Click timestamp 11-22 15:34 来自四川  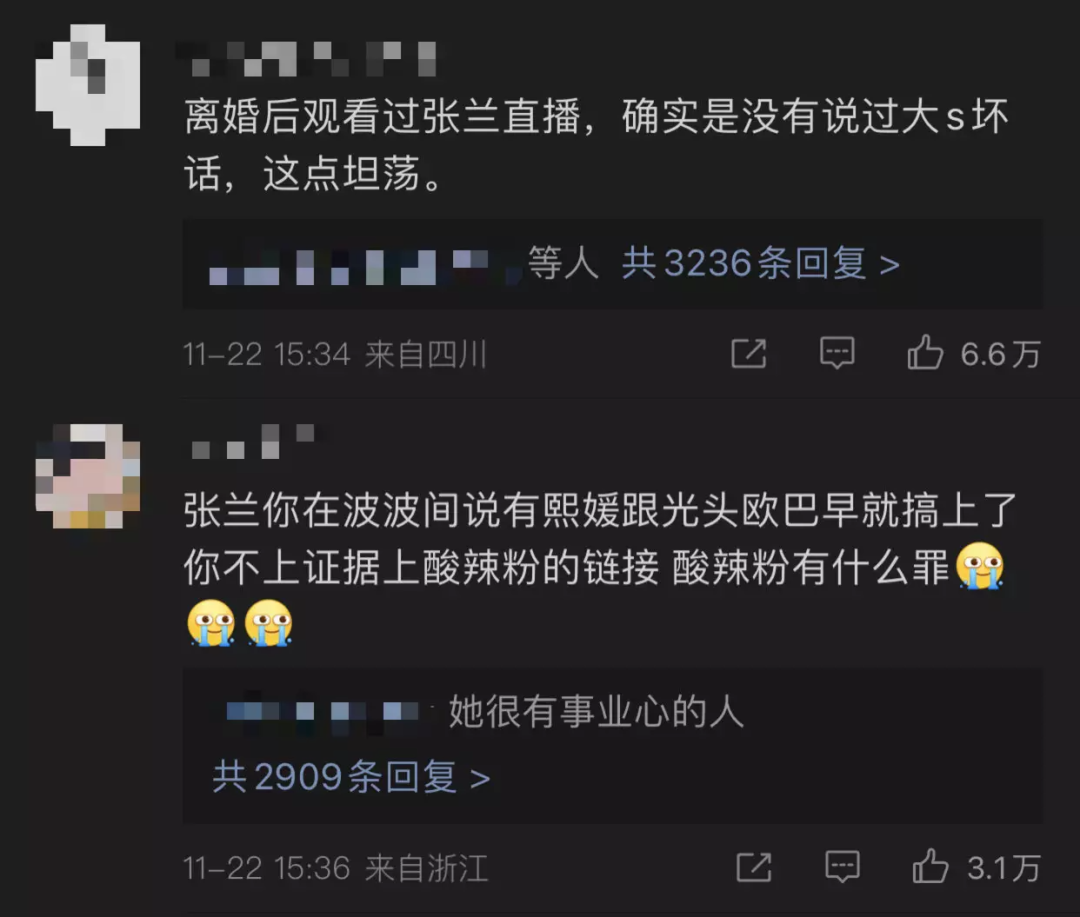(x=335, y=355)
